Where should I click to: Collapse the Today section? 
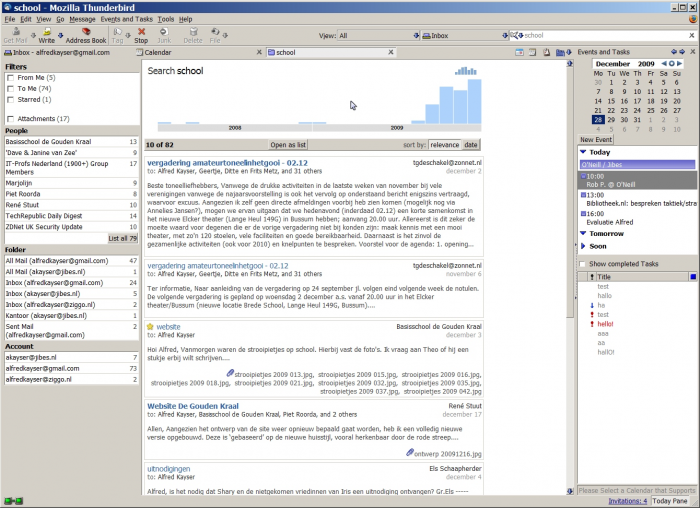pos(583,152)
